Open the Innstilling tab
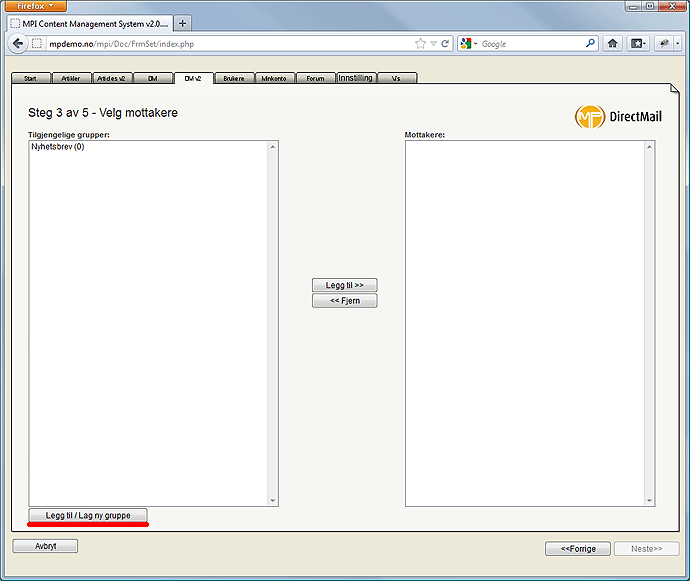Image resolution: width=690 pixels, height=581 pixels. point(356,78)
